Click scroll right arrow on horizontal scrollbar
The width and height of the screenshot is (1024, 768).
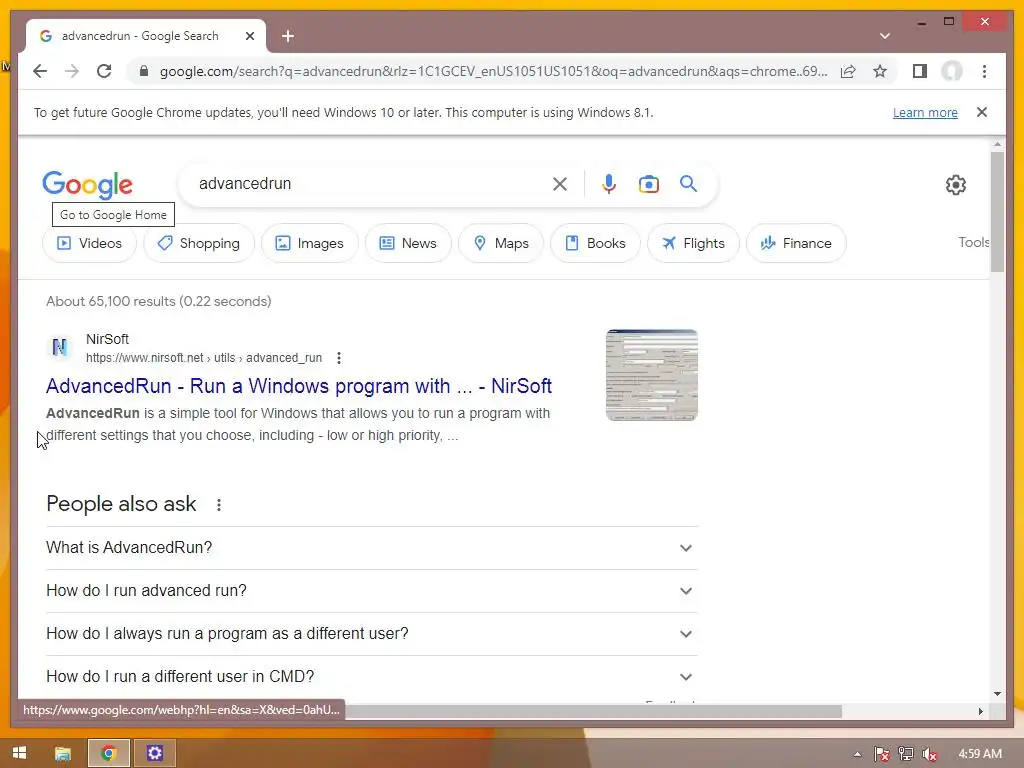pos(980,711)
